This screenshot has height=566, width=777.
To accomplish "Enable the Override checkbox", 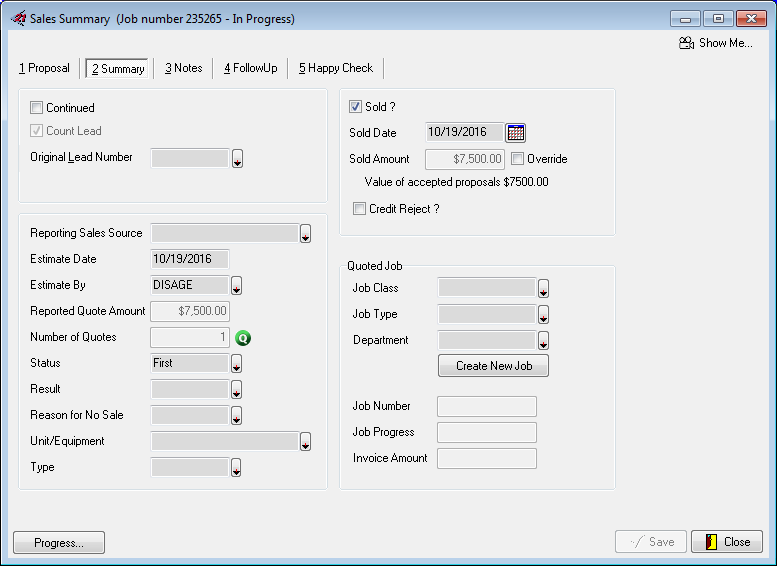I will (517, 159).
